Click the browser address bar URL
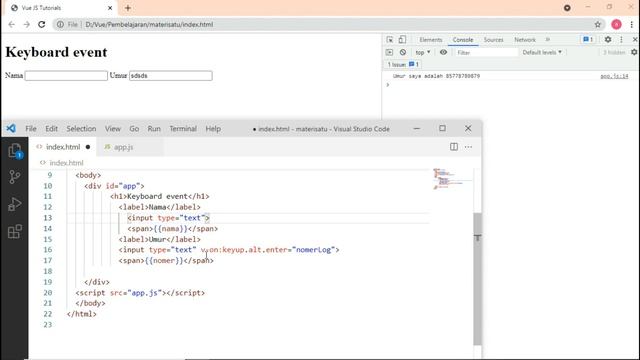The height and width of the screenshot is (360, 640). 149,24
